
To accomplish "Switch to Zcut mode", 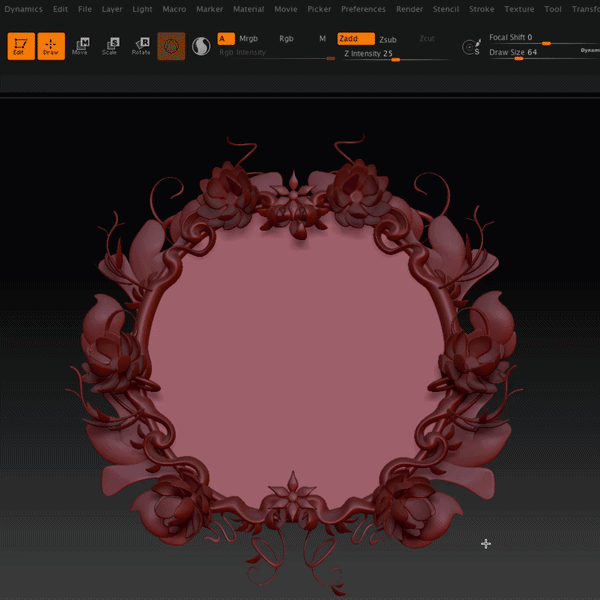I will pos(427,39).
